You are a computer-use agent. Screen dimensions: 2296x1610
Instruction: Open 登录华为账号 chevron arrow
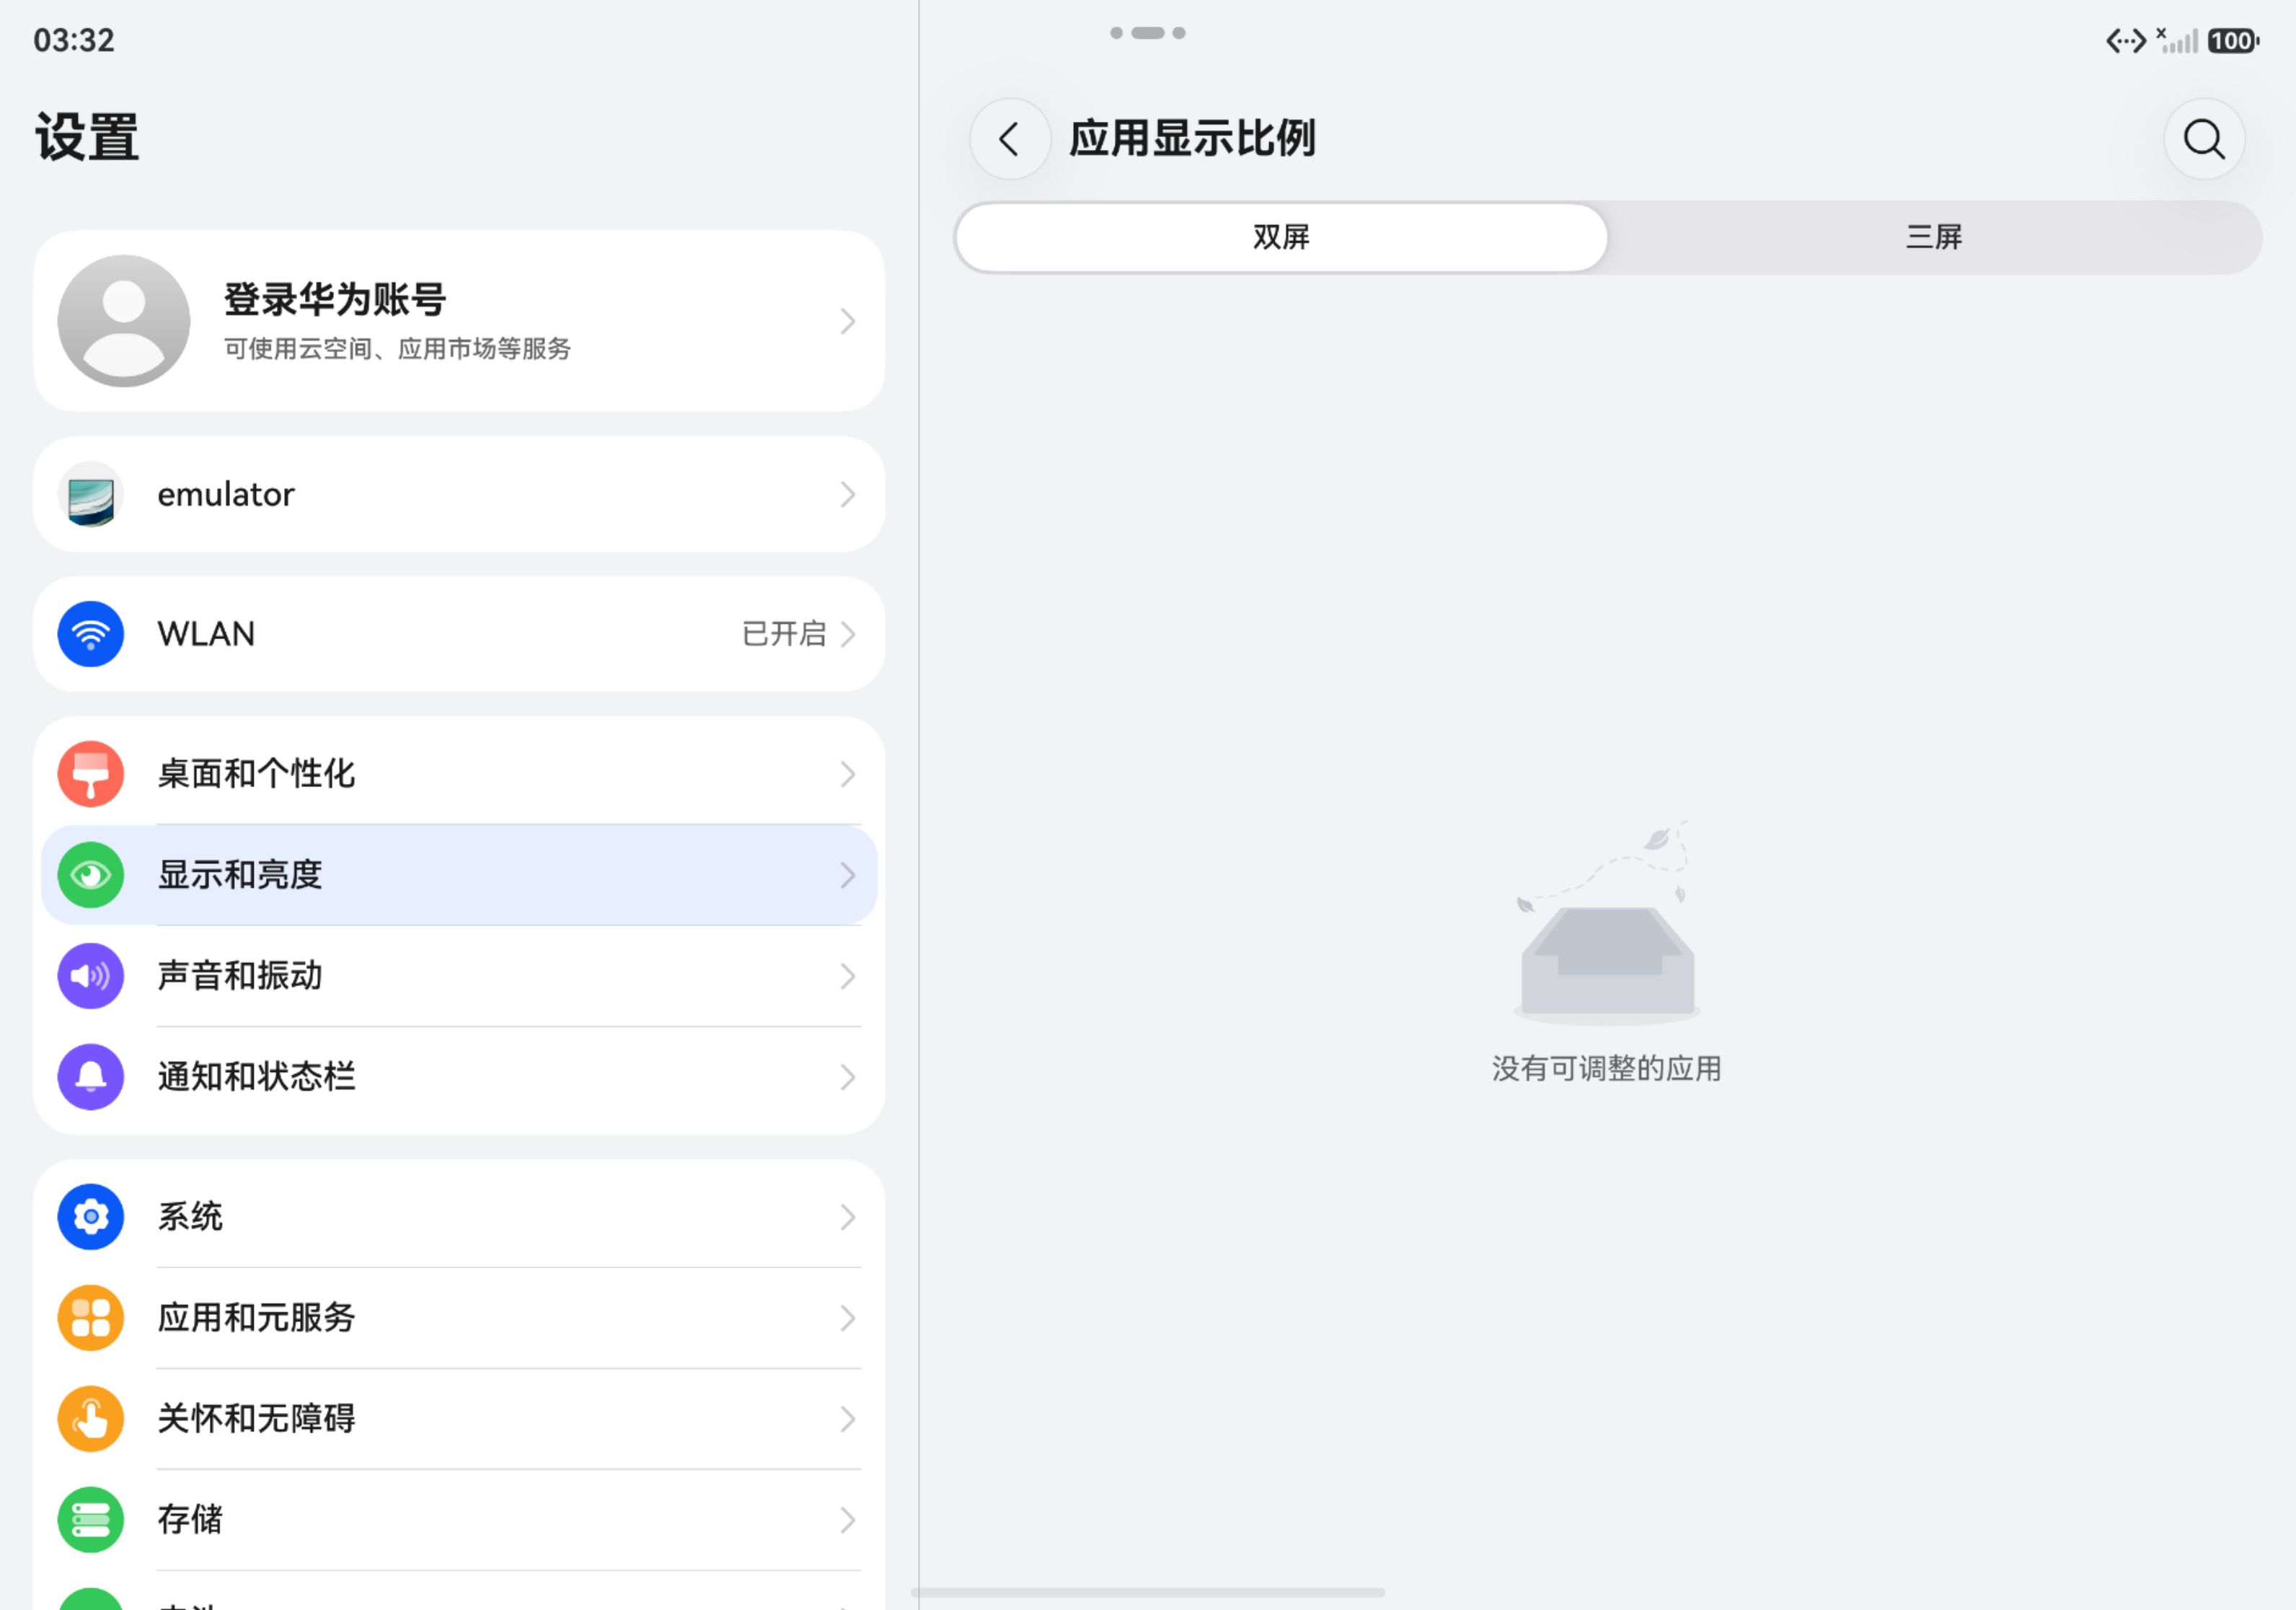point(848,321)
